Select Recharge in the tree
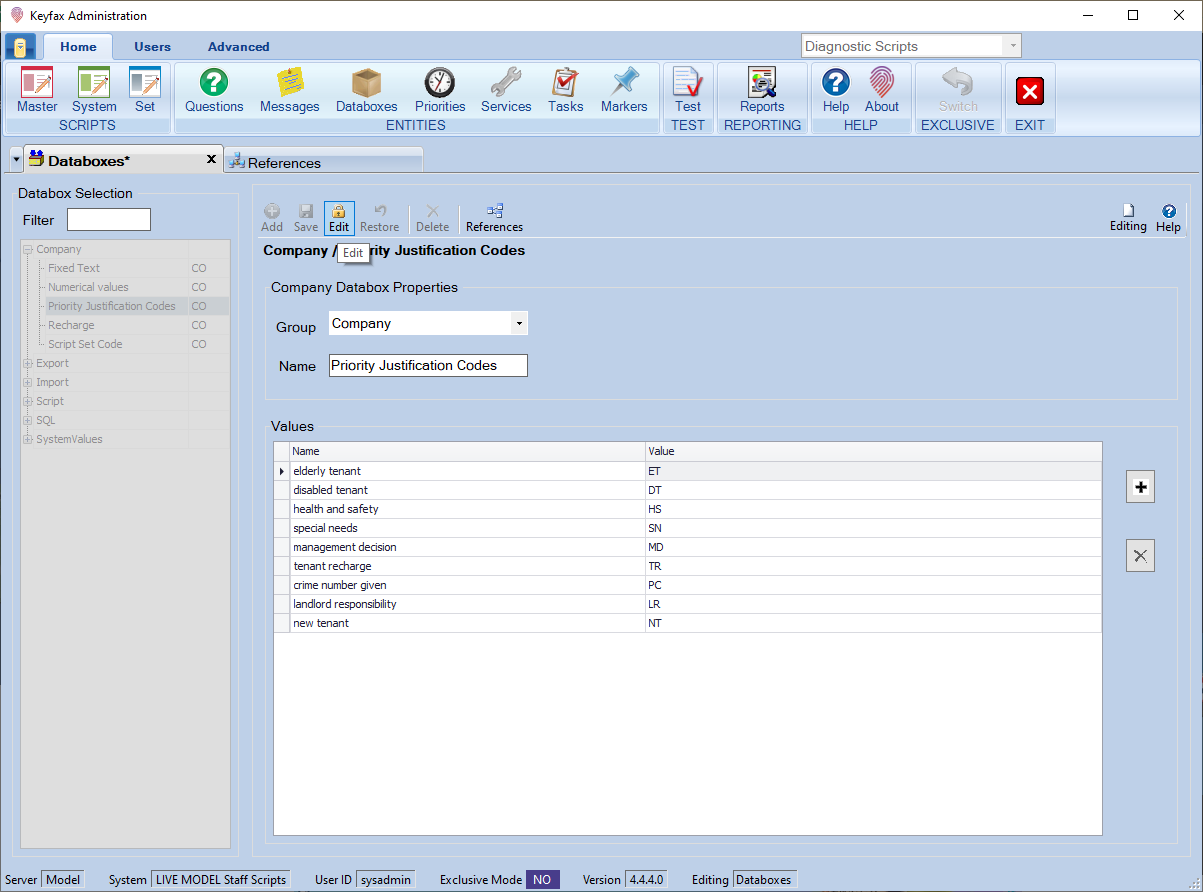 point(71,325)
